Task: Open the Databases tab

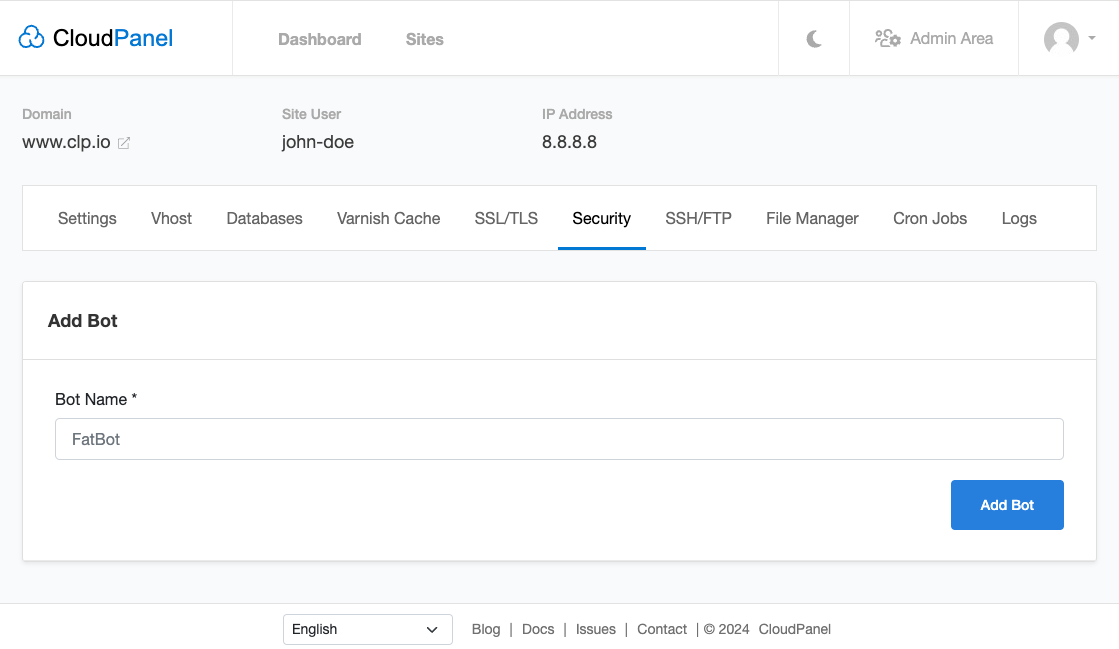Action: tap(264, 218)
